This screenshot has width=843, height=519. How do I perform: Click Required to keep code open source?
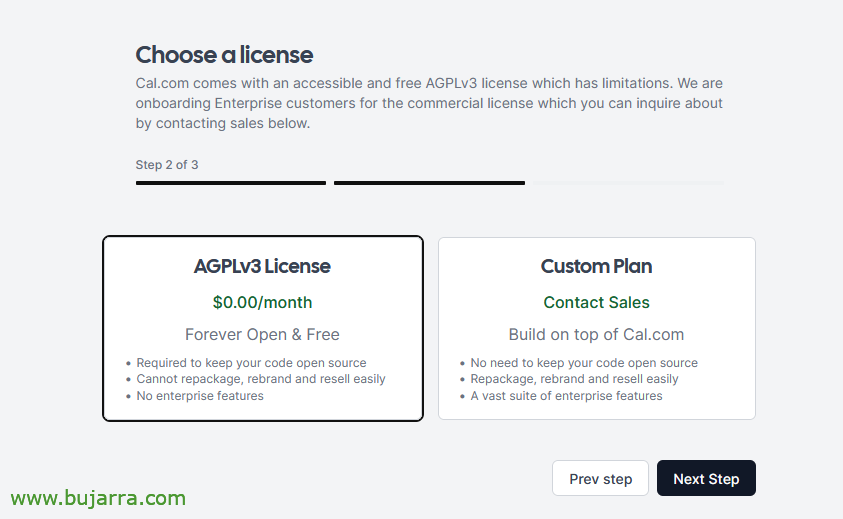(251, 363)
